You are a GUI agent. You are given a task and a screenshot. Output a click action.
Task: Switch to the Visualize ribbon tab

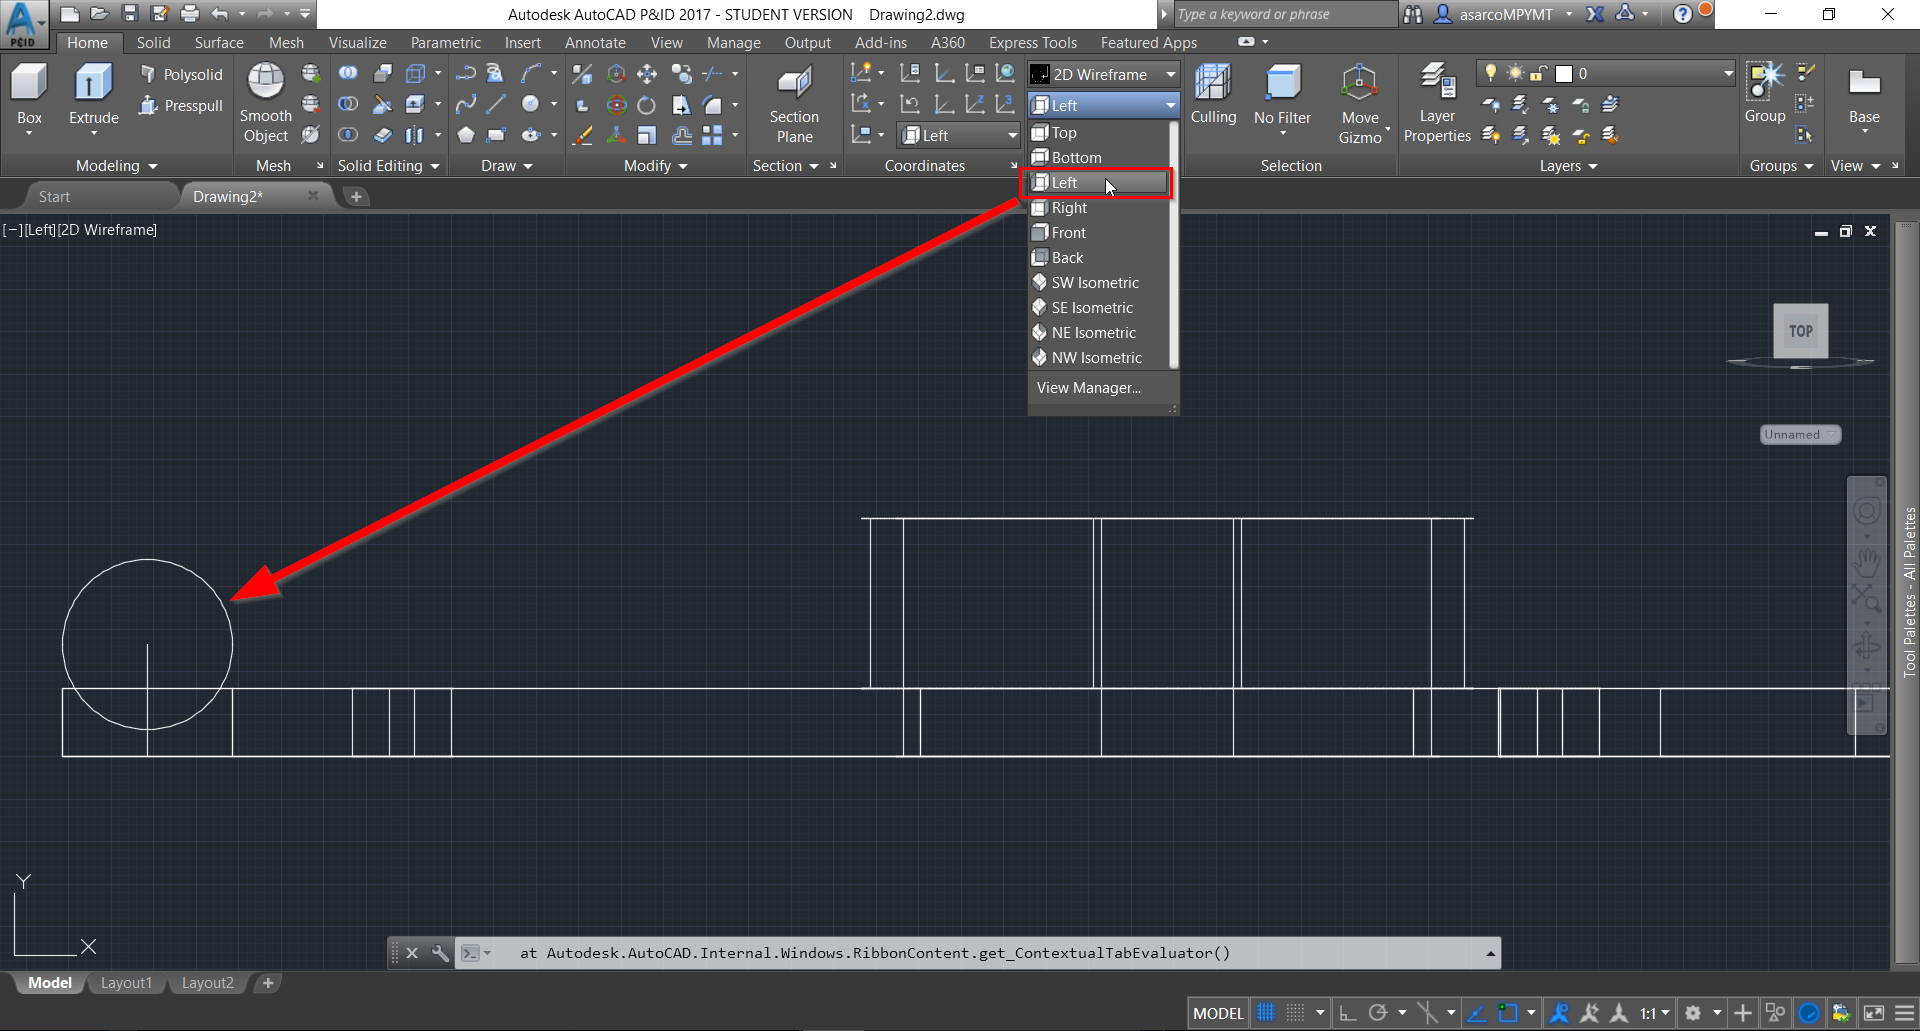click(357, 43)
